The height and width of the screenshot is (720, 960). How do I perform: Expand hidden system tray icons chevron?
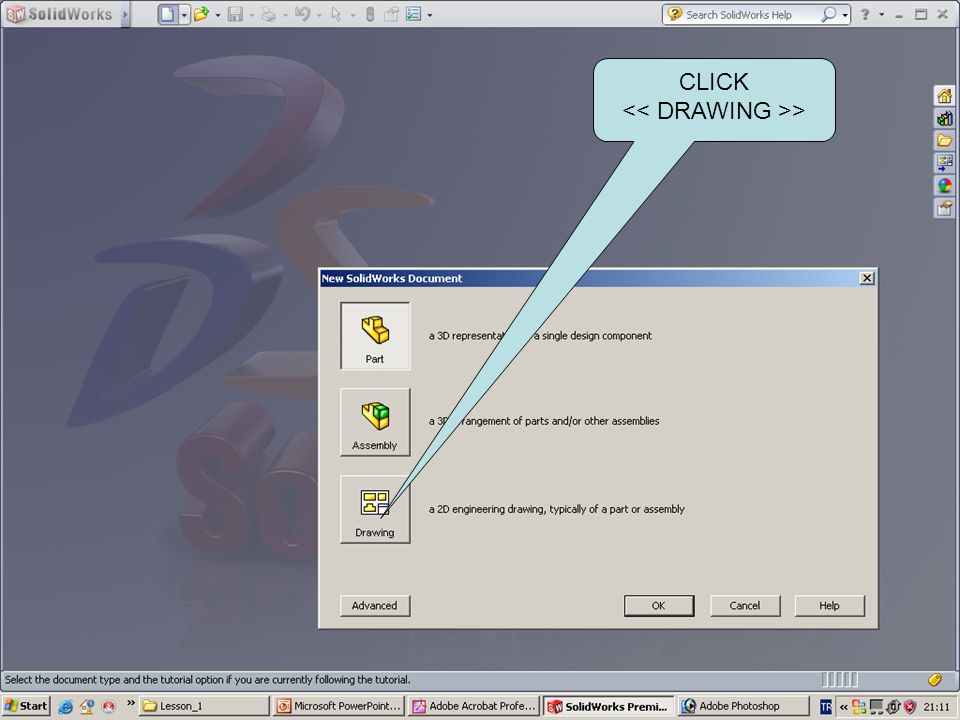pyautogui.click(x=844, y=707)
